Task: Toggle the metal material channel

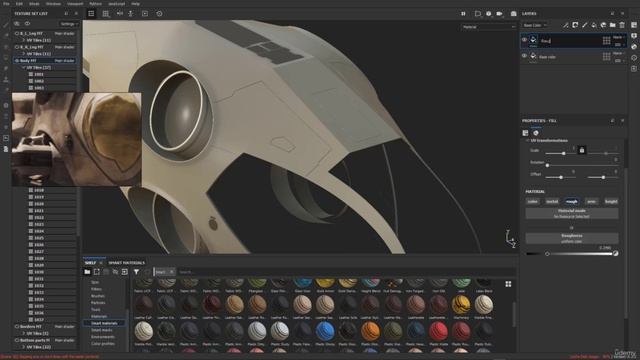Action: click(x=552, y=202)
